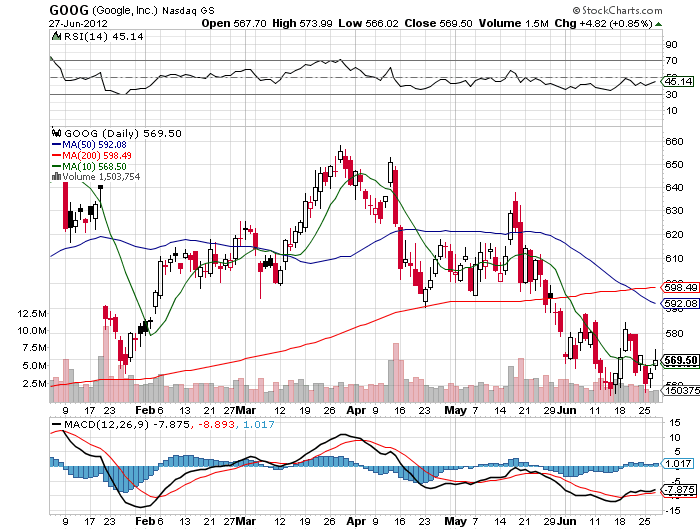Click the 'Low 566.02' header value
Screen dimensions: 700x530
[x=368, y=23]
